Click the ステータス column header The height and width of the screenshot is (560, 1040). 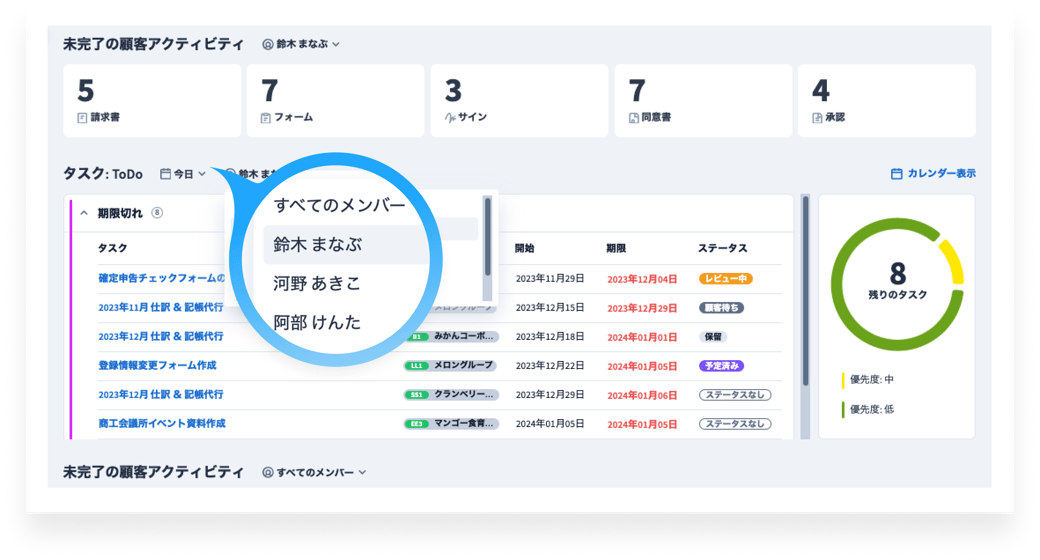point(722,248)
